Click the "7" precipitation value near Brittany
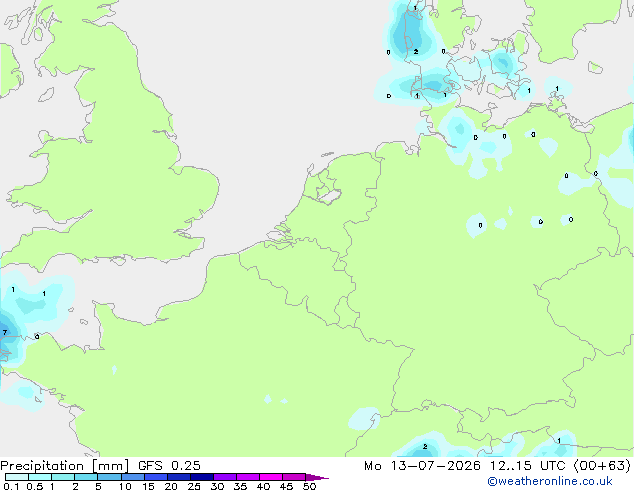634x490 pixels. 4,332
